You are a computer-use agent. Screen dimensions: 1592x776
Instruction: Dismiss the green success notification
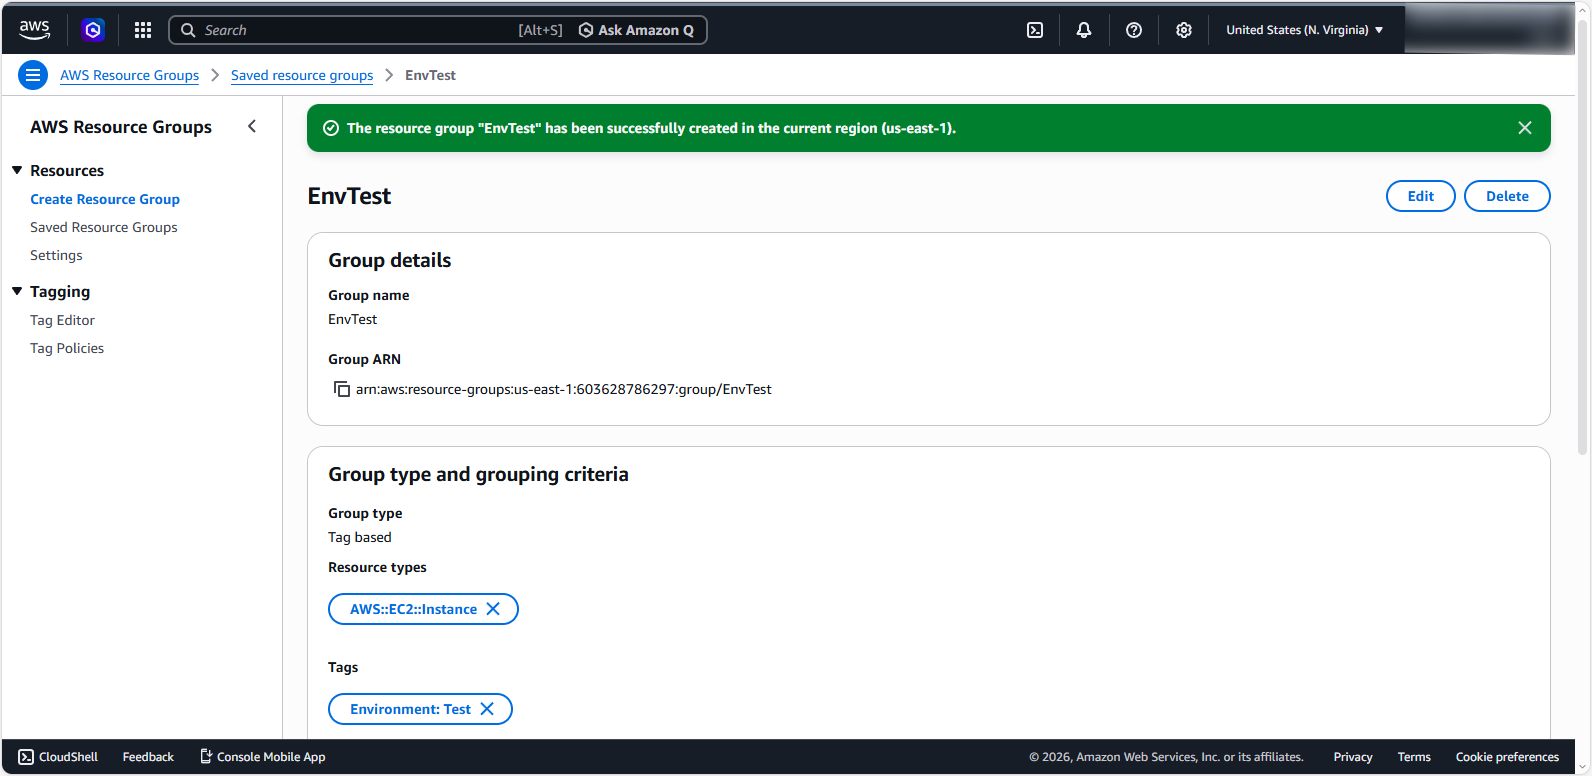pyautogui.click(x=1525, y=128)
